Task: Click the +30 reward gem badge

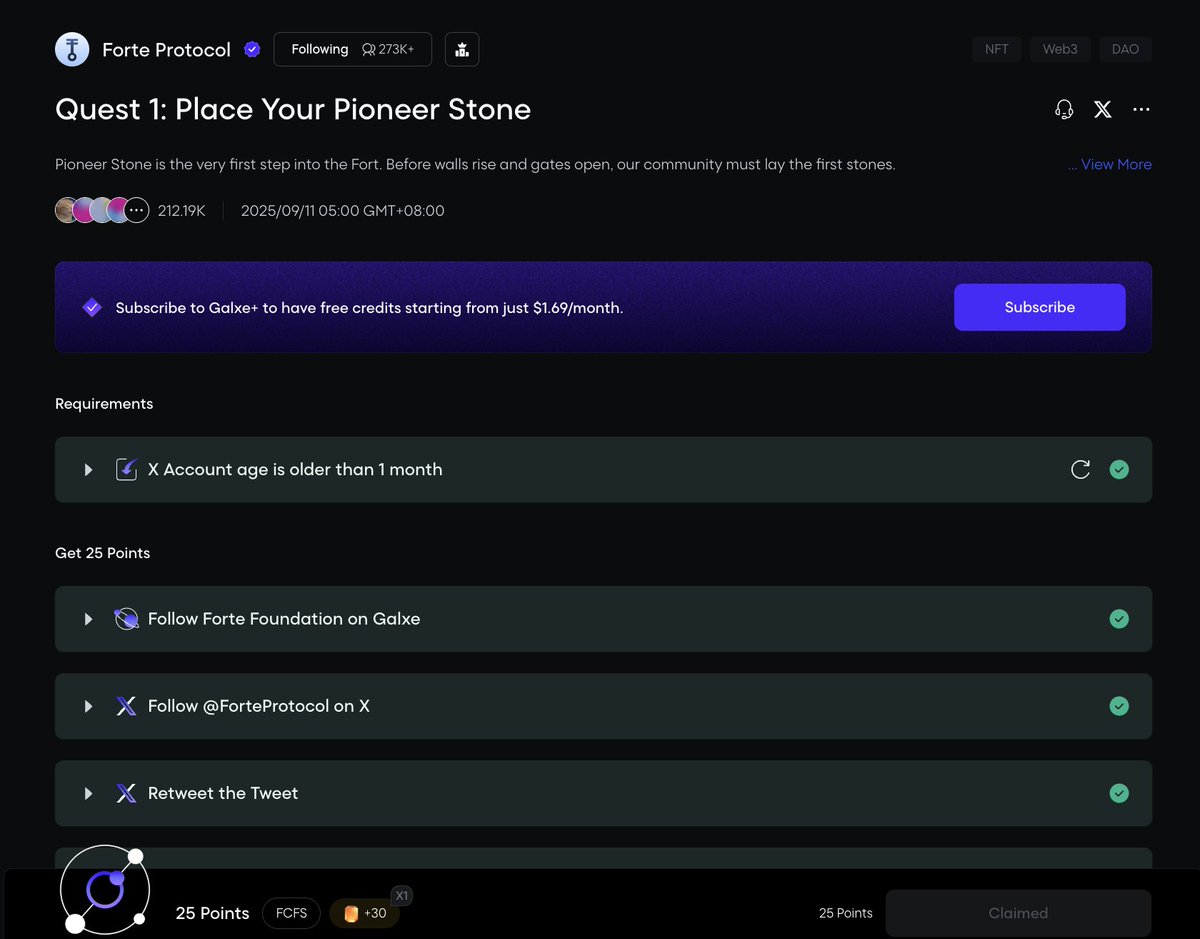Action: 364,913
